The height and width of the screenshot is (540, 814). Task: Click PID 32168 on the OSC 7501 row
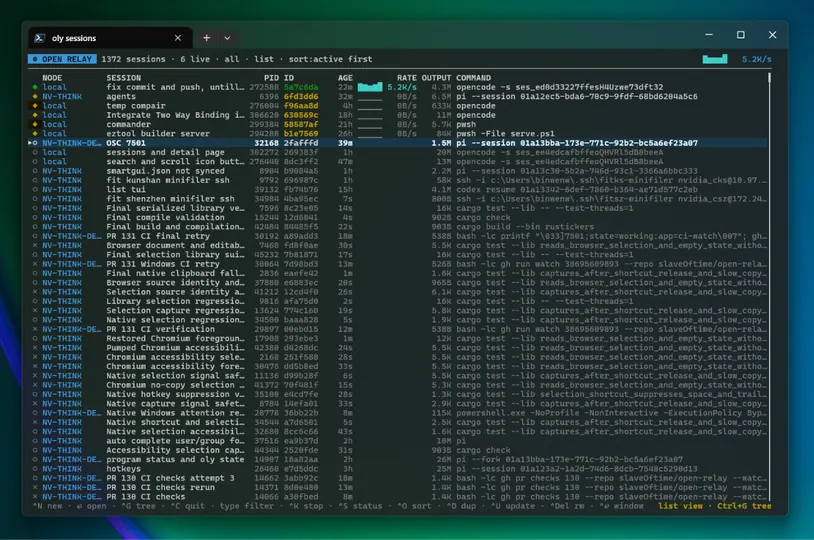[266, 143]
